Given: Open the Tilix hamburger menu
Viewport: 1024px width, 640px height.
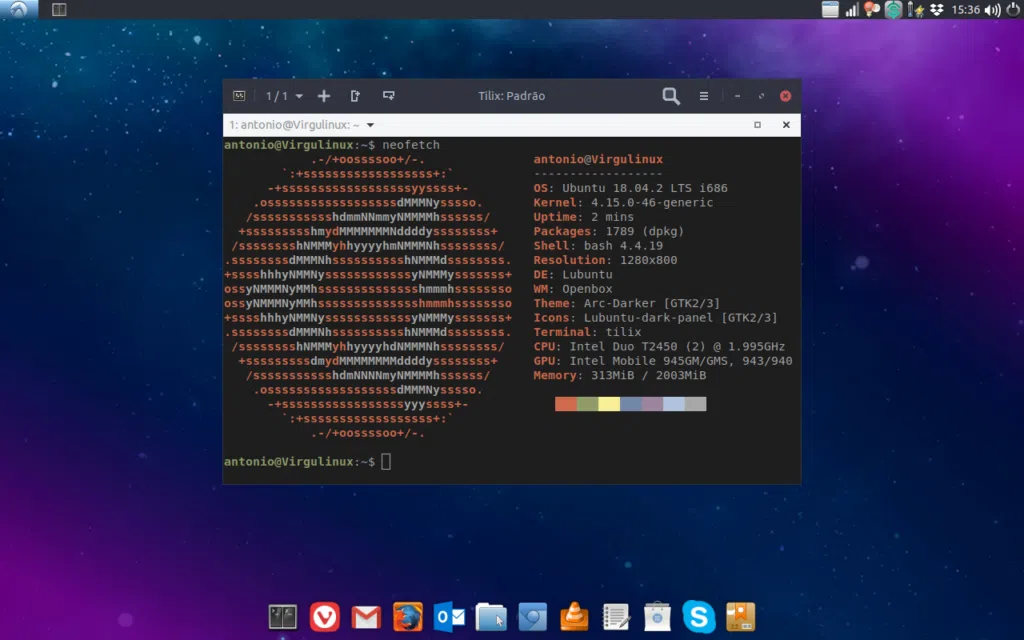Looking at the screenshot, I should 703,96.
